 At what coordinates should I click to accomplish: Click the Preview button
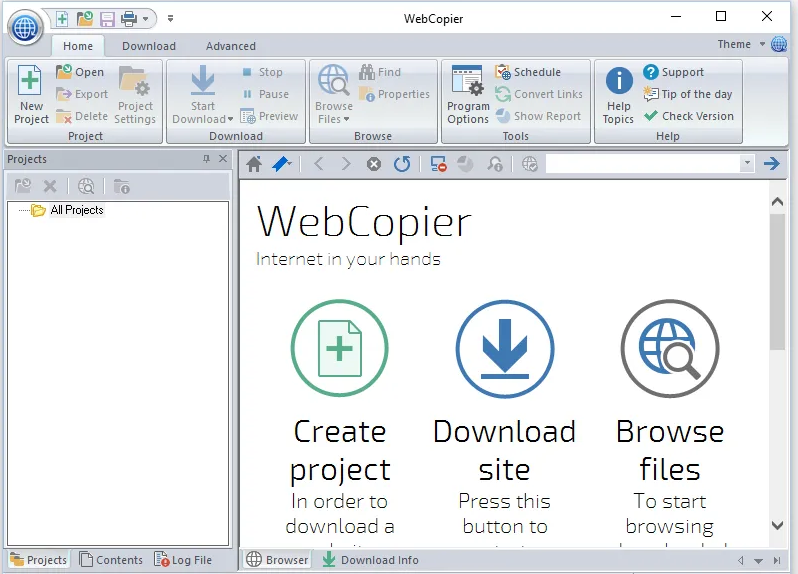[x=269, y=117]
